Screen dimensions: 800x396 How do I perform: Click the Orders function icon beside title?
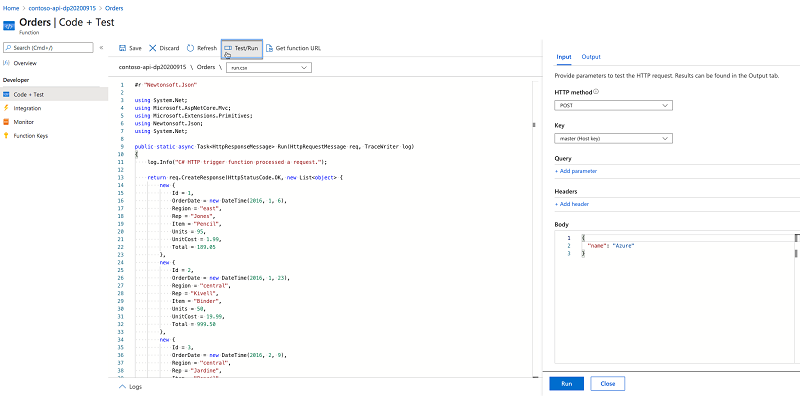(x=9, y=26)
